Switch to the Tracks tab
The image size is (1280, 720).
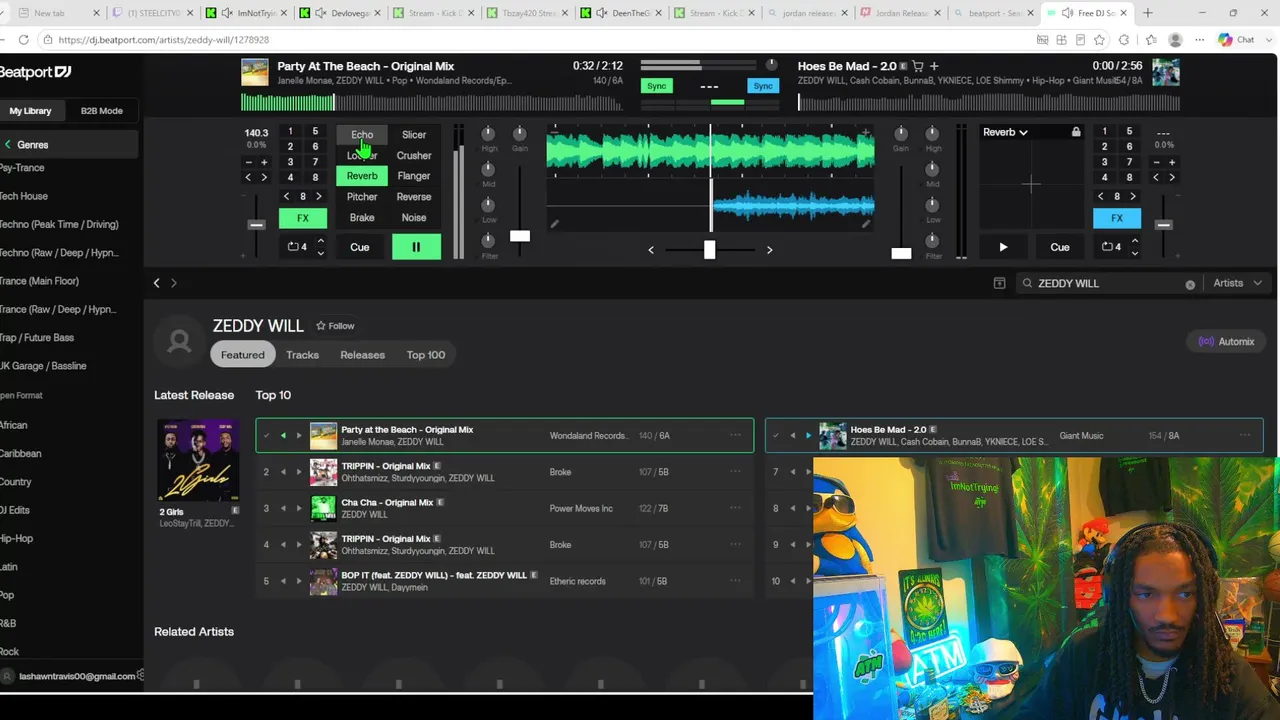tap(302, 355)
